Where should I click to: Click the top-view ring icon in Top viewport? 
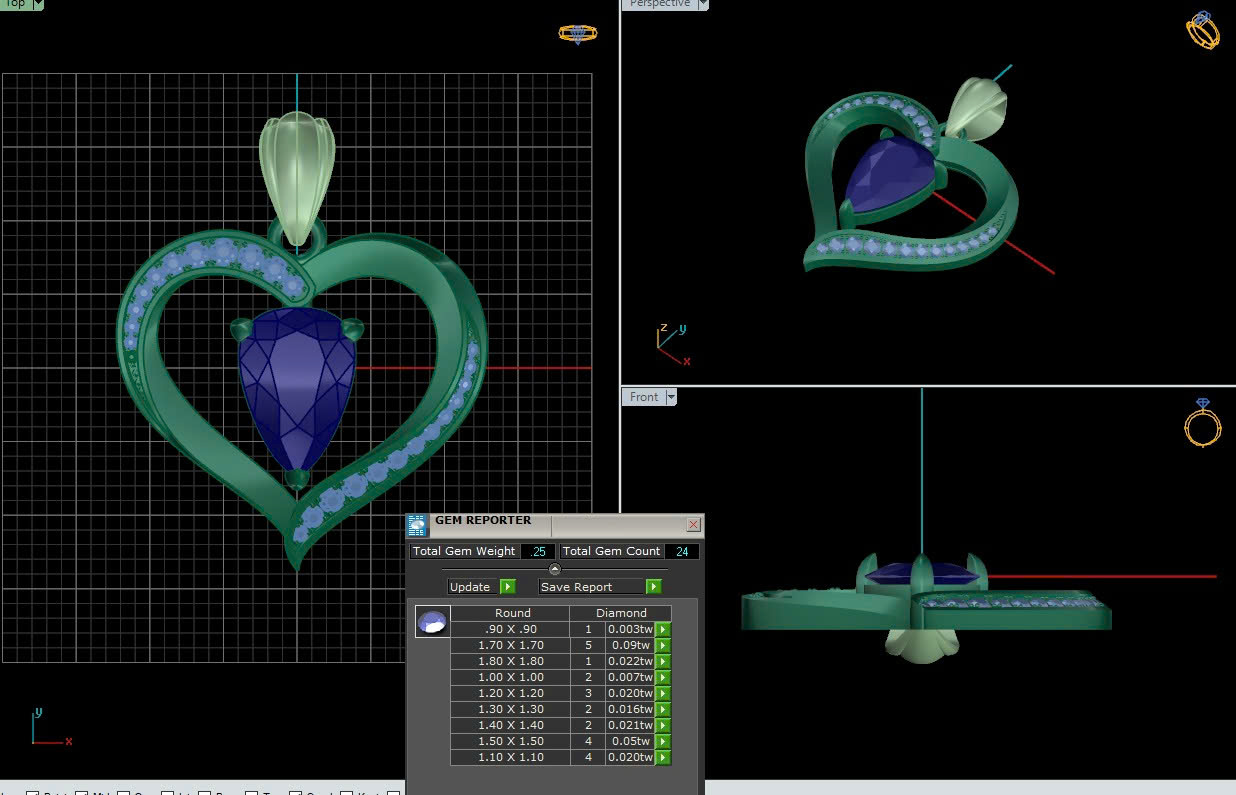(x=577, y=33)
